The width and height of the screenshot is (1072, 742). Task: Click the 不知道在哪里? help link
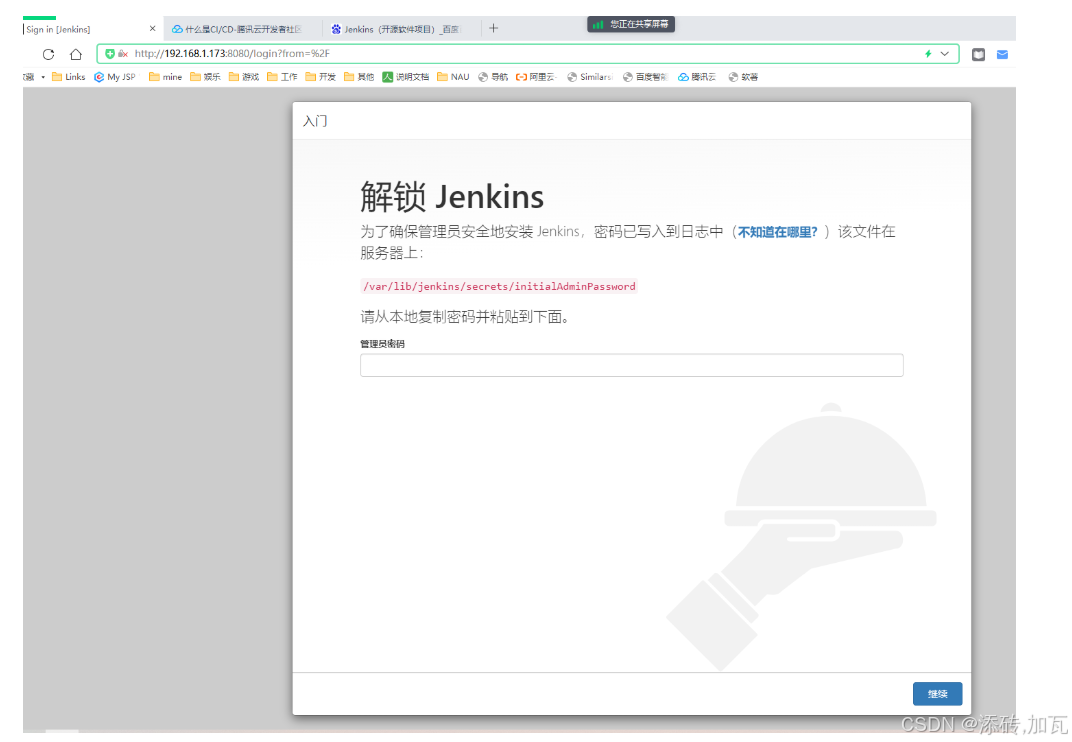[777, 232]
